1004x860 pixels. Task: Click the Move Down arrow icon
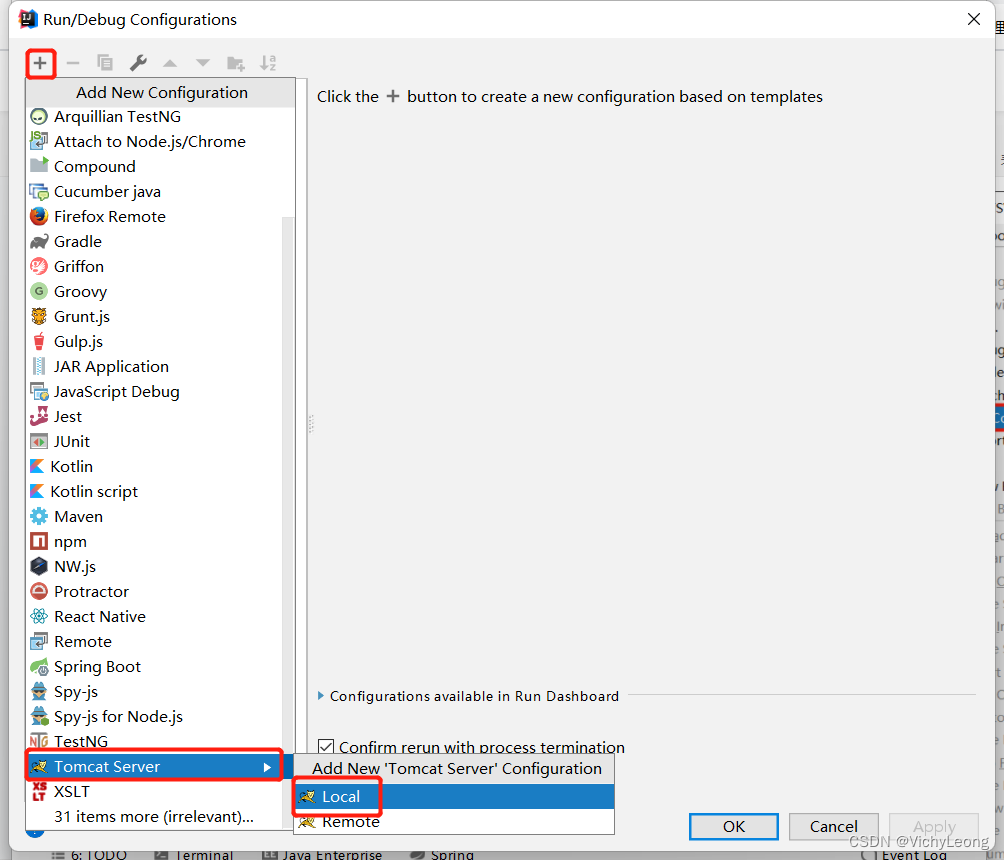point(203,63)
